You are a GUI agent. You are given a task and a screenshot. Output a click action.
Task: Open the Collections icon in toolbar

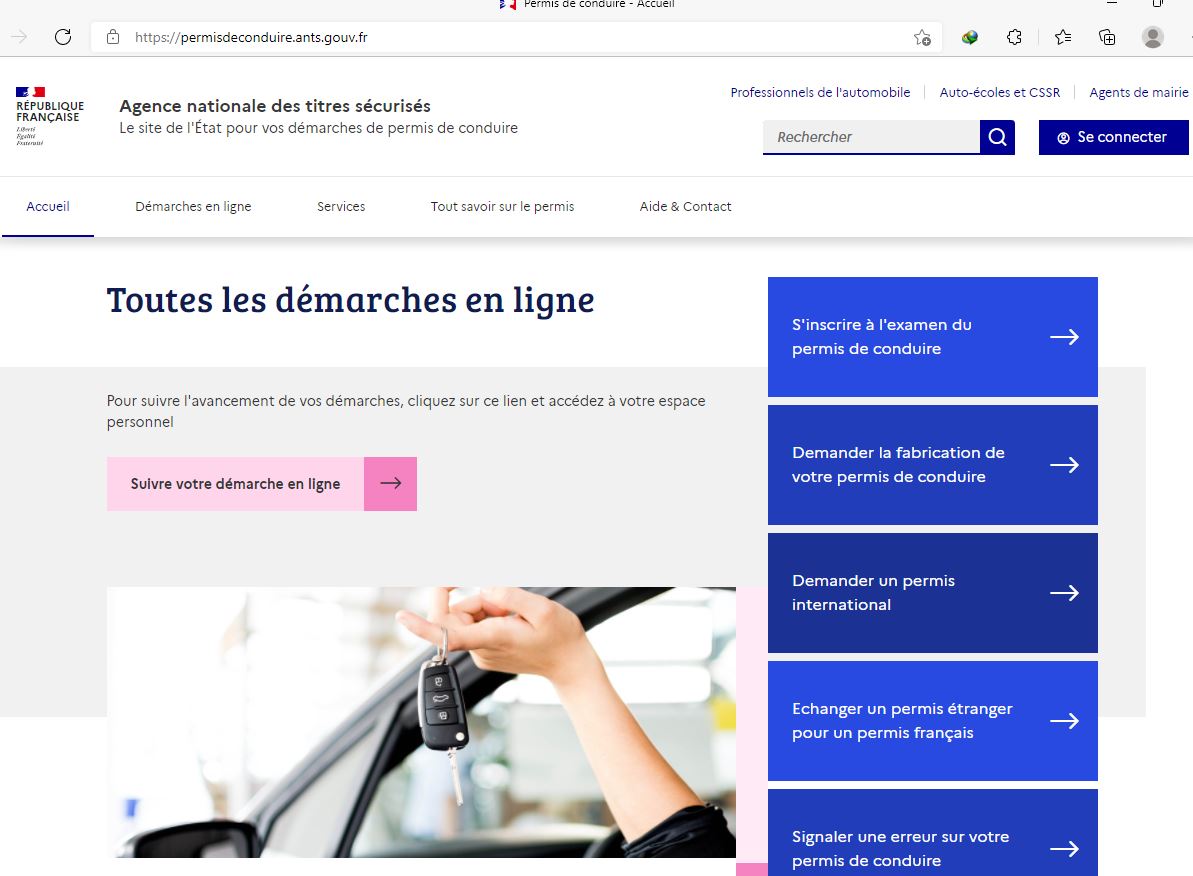(x=1107, y=37)
